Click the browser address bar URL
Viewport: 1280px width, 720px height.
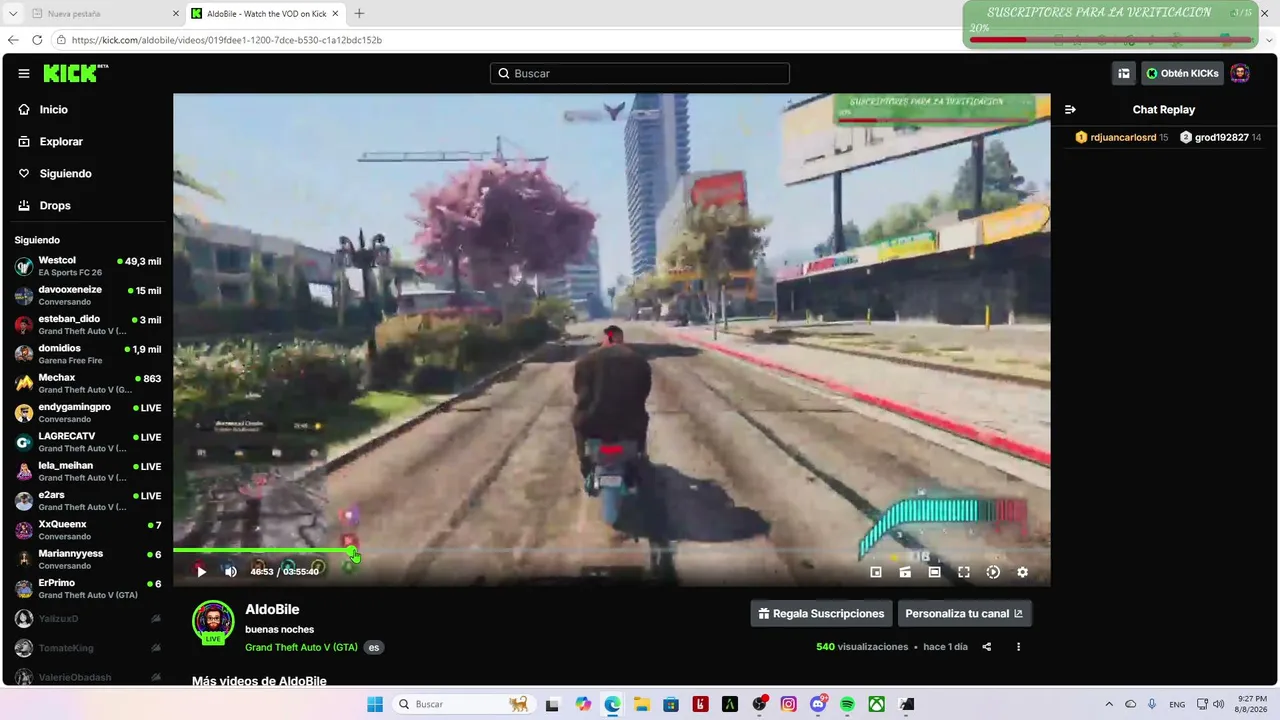227,40
